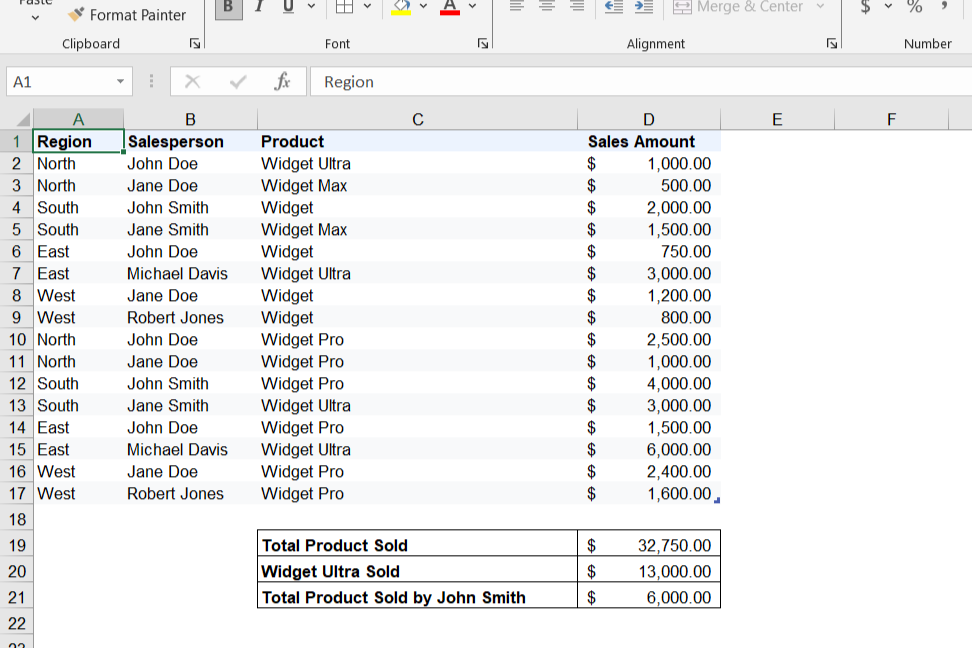Increase cell indent
Screen dimensions: 972x648
coord(644,7)
